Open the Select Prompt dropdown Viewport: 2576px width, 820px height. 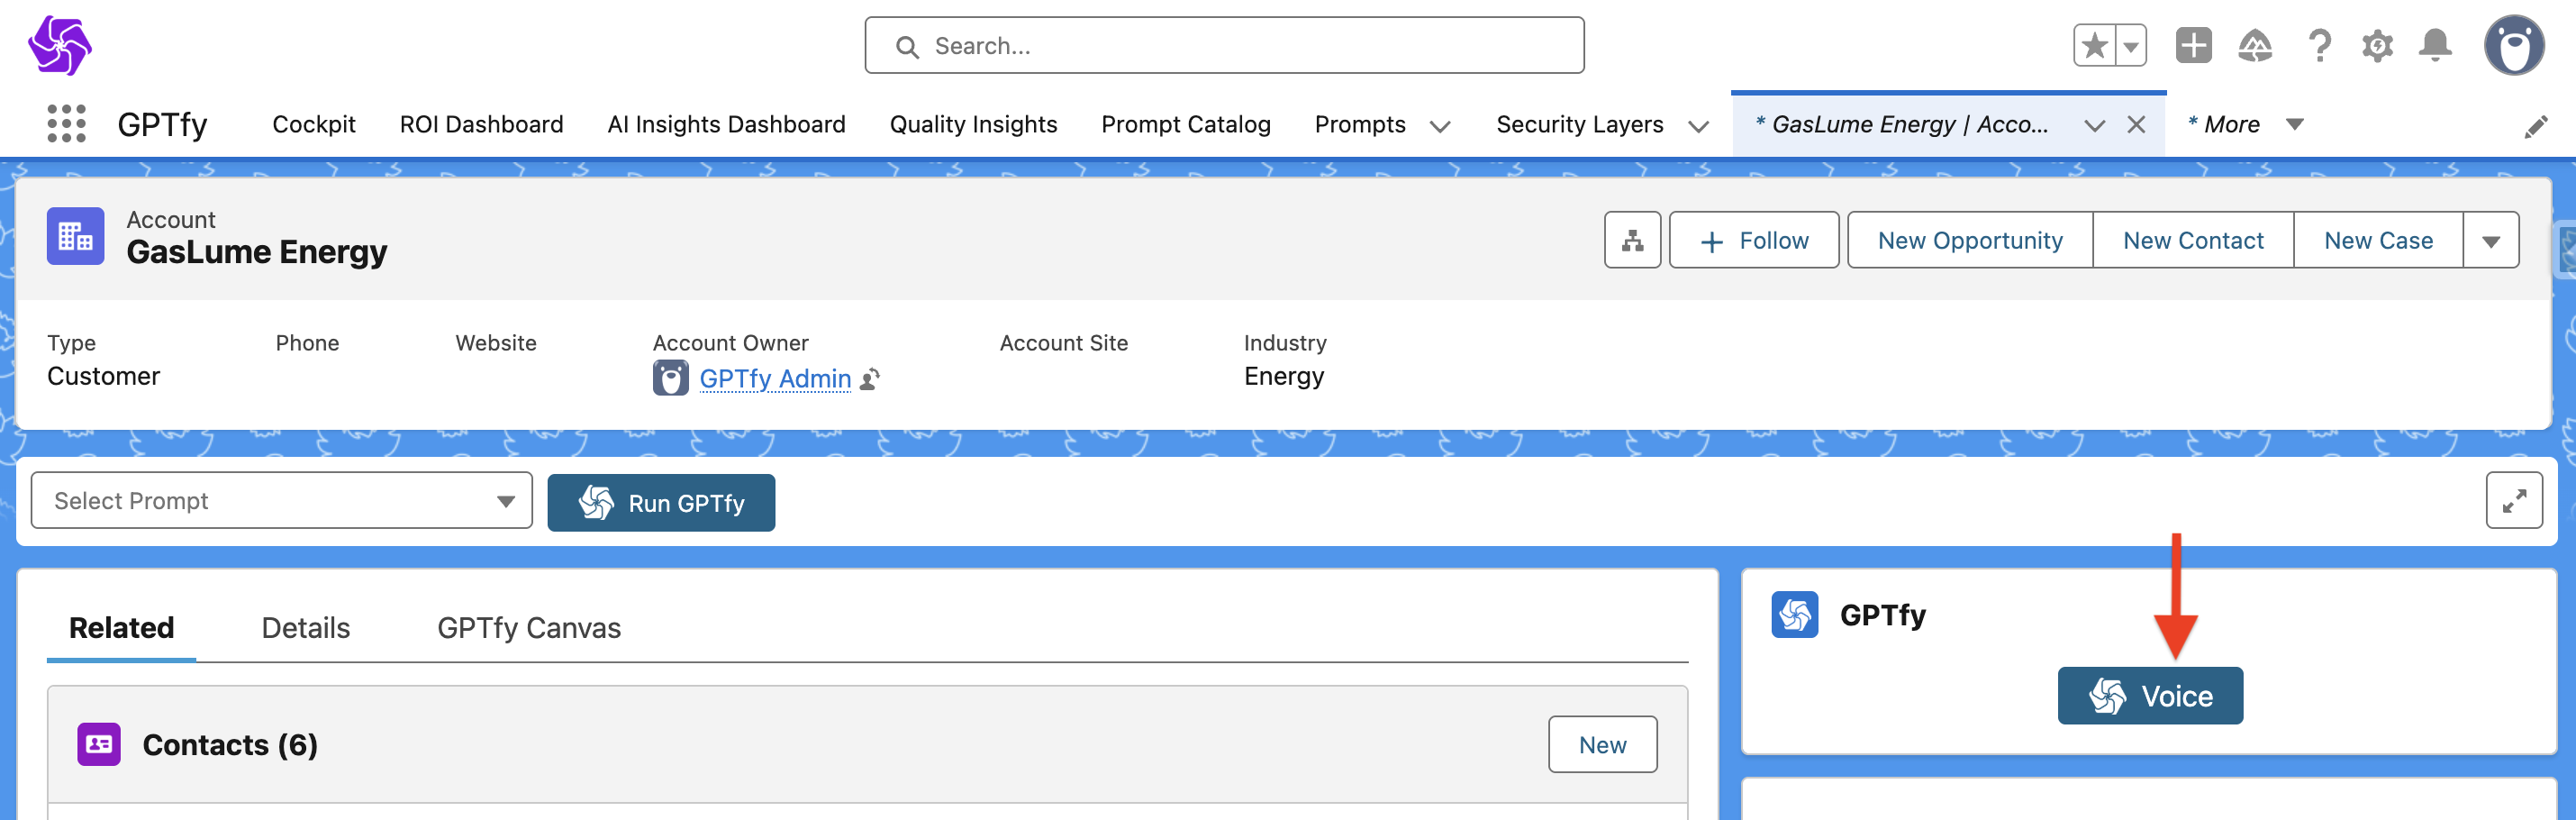pyautogui.click(x=281, y=500)
